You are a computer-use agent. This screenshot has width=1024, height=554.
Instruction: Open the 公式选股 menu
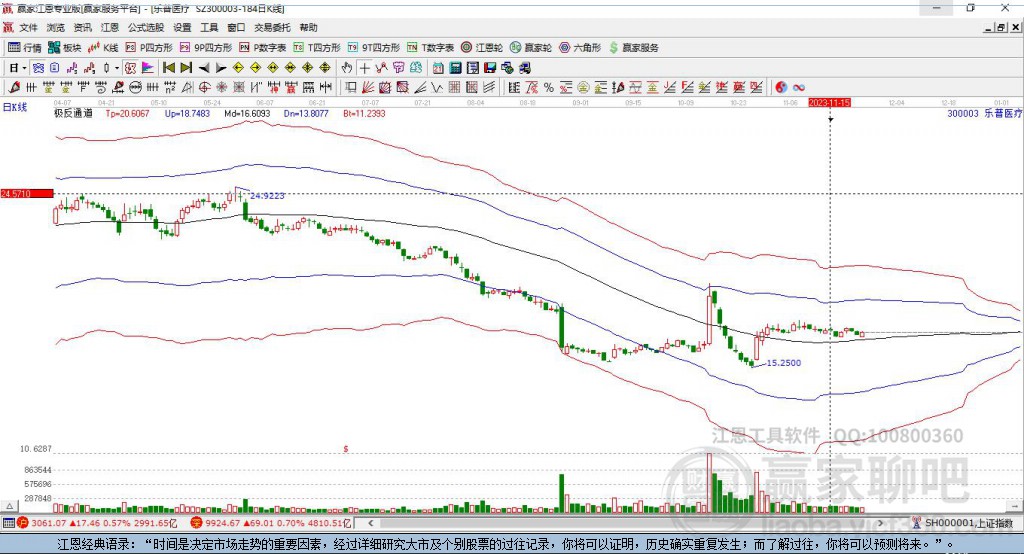coord(146,27)
